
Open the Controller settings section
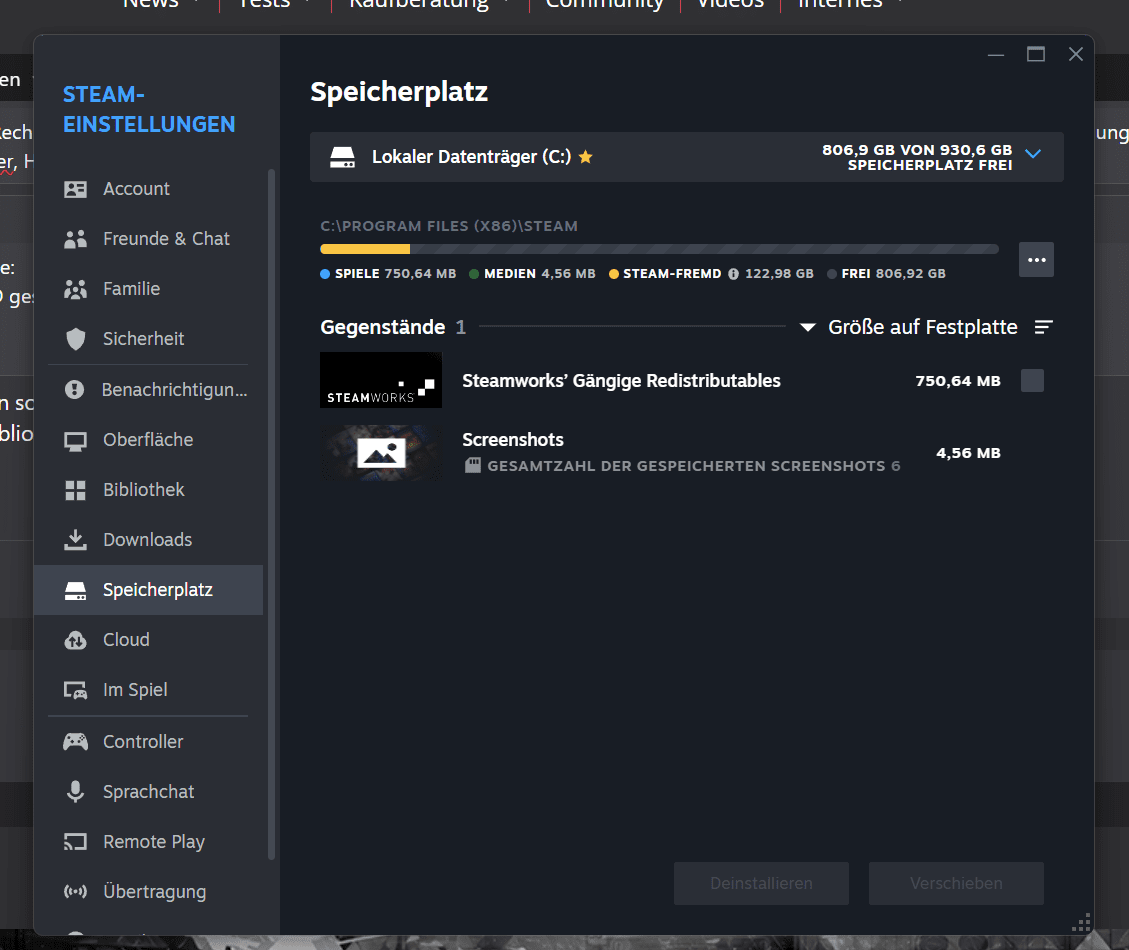pos(148,742)
